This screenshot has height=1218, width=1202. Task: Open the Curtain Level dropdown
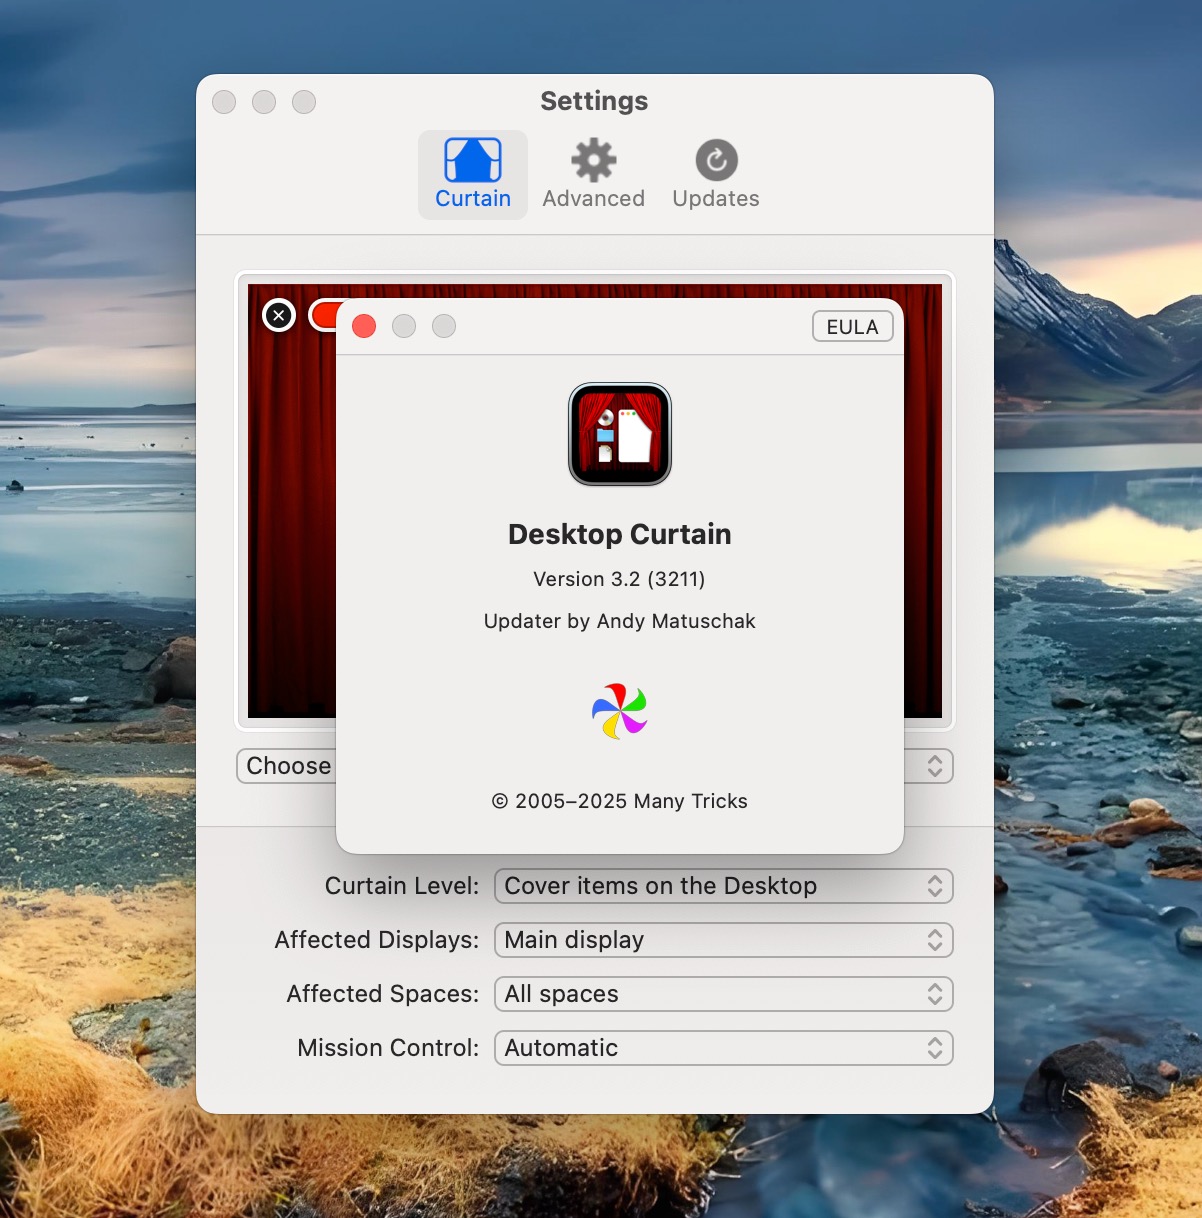tap(724, 886)
